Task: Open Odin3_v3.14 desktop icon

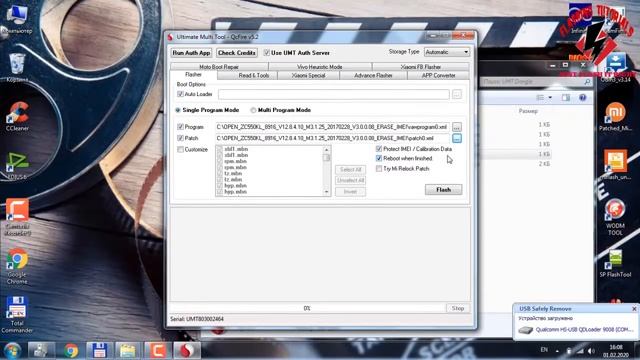Action: 616,67
